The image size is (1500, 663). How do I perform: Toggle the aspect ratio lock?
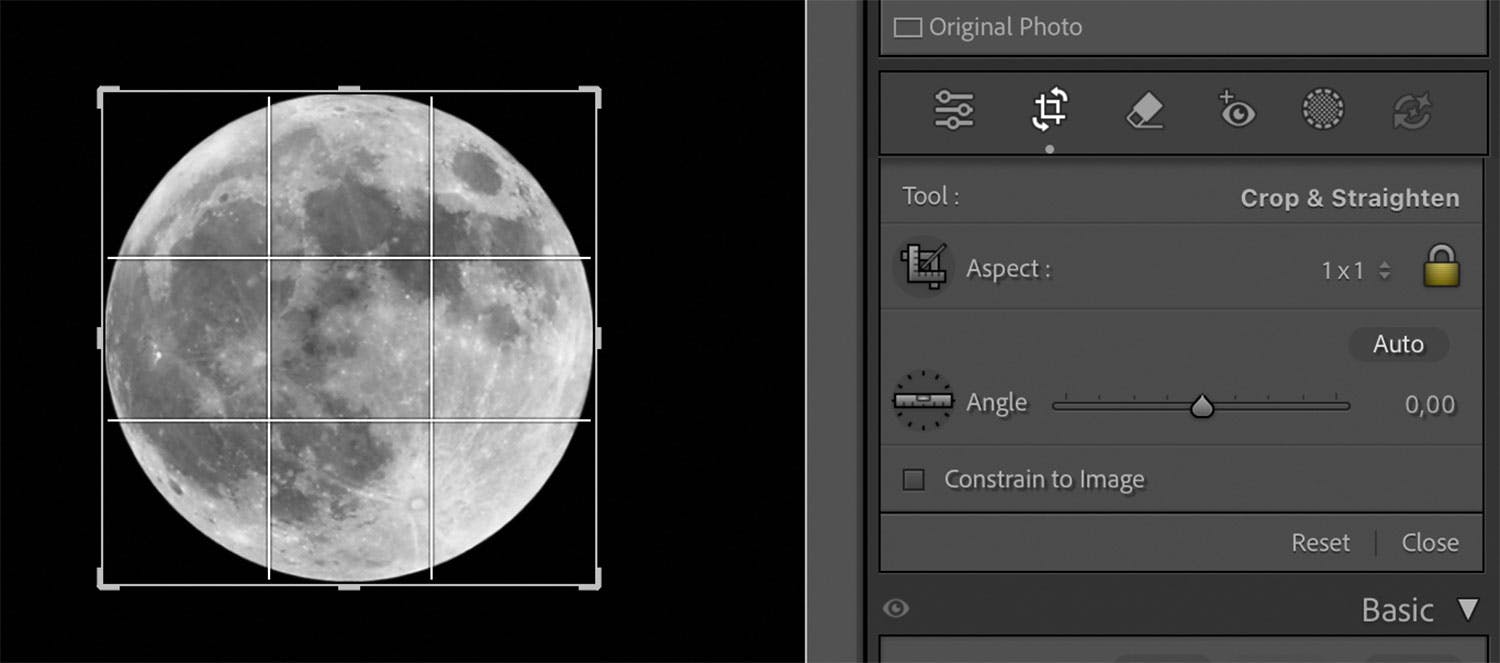(1441, 268)
